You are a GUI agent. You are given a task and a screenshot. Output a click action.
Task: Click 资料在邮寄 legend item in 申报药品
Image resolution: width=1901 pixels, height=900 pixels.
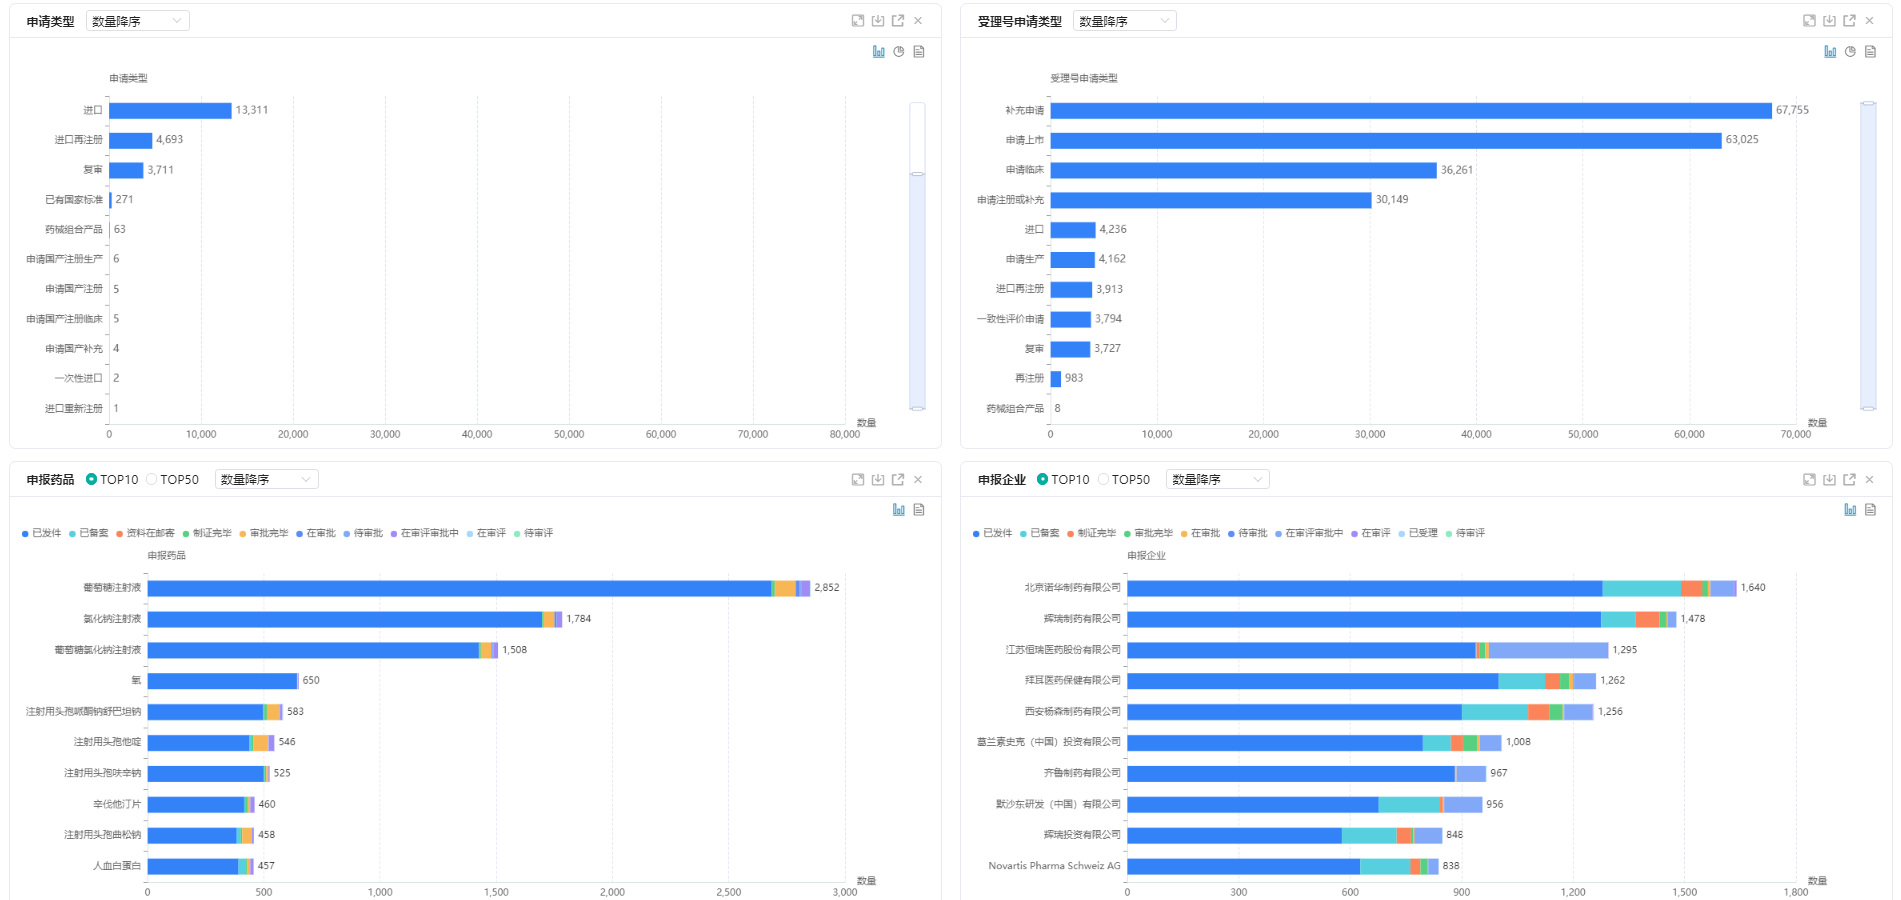point(145,534)
